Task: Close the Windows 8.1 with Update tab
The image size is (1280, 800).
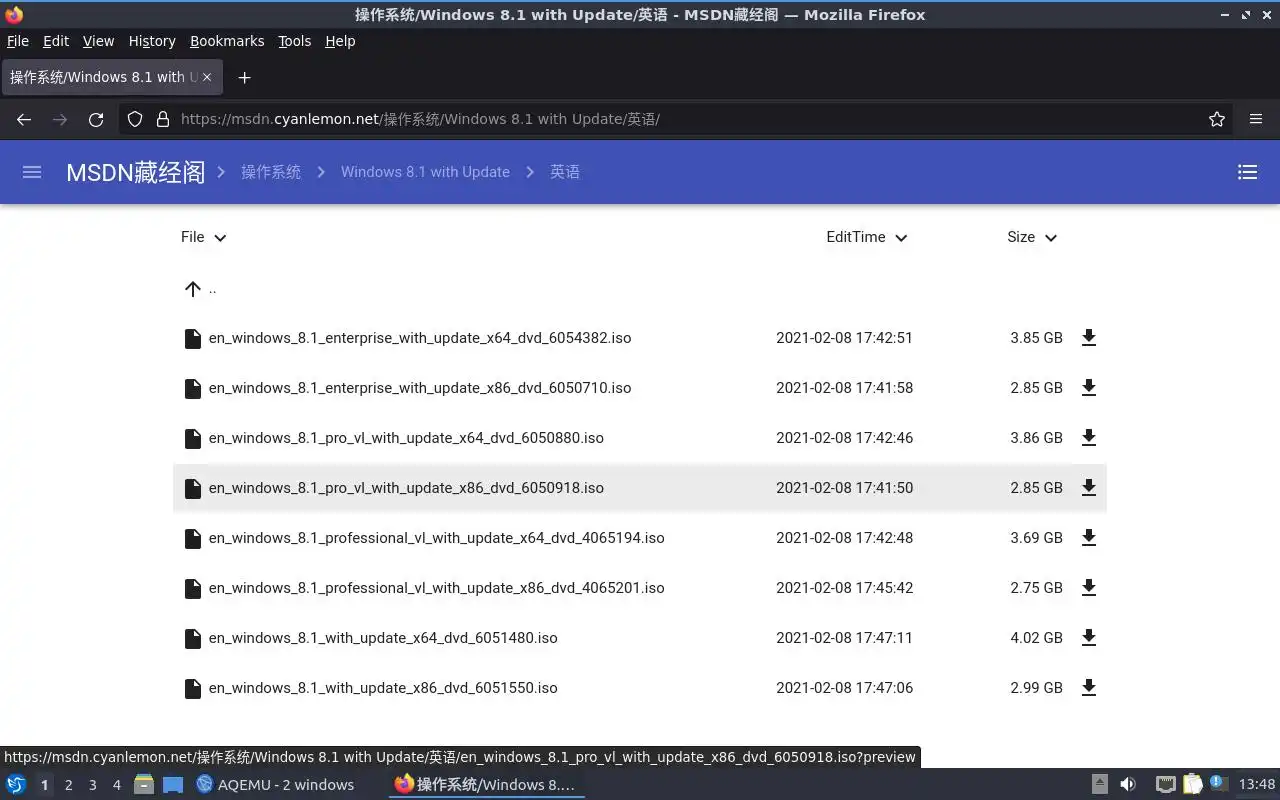Action: click(x=207, y=77)
